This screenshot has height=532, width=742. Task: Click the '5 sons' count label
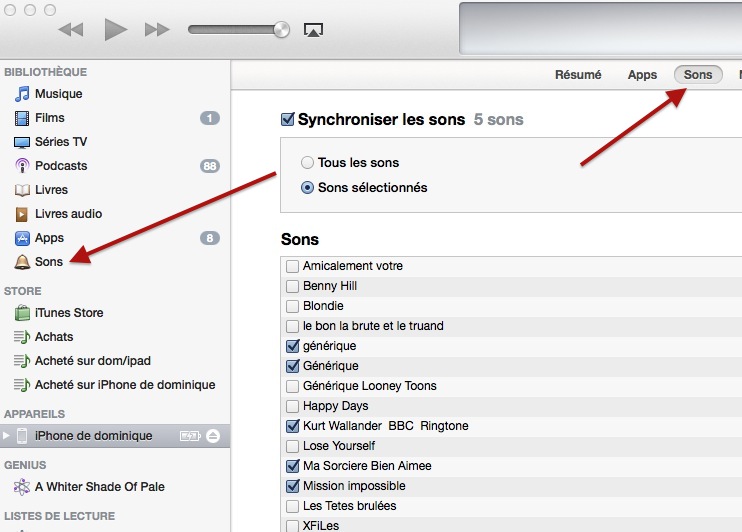(498, 119)
